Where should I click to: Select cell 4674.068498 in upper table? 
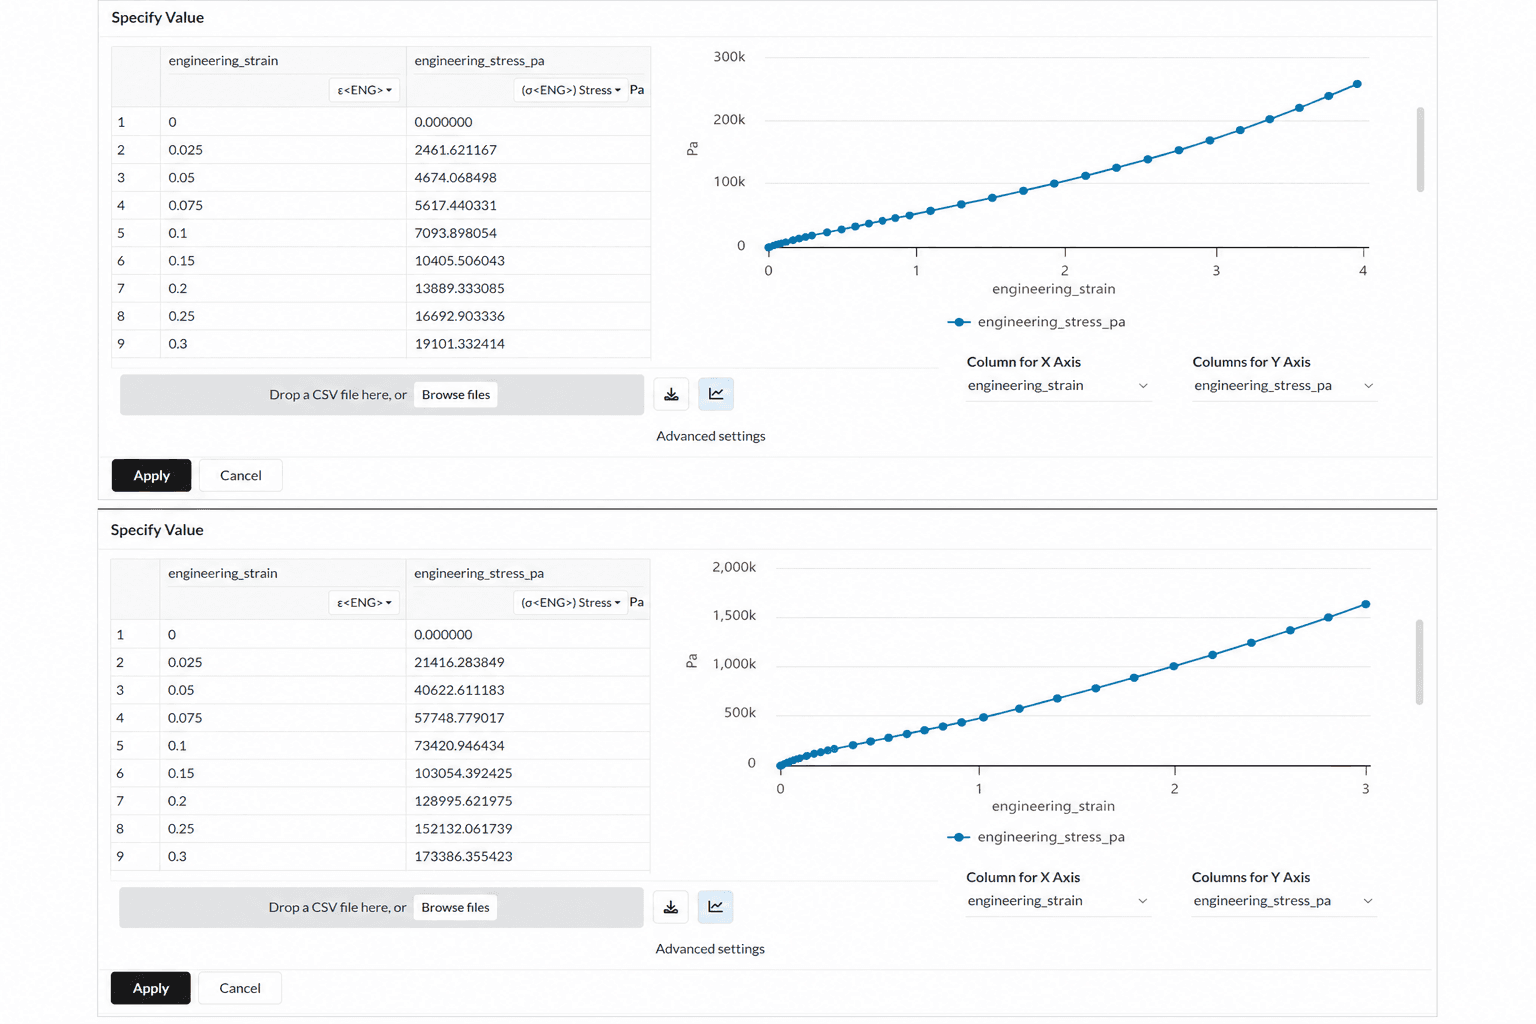point(529,178)
